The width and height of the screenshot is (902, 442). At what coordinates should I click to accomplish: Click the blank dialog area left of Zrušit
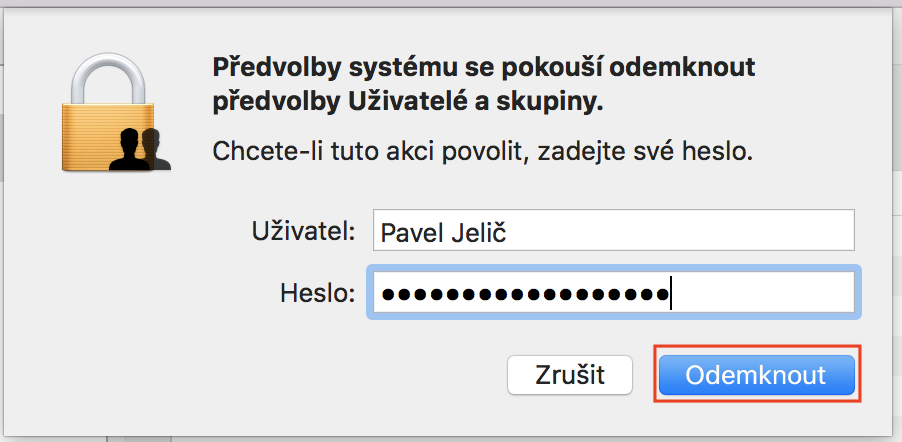pyautogui.click(x=300, y=375)
